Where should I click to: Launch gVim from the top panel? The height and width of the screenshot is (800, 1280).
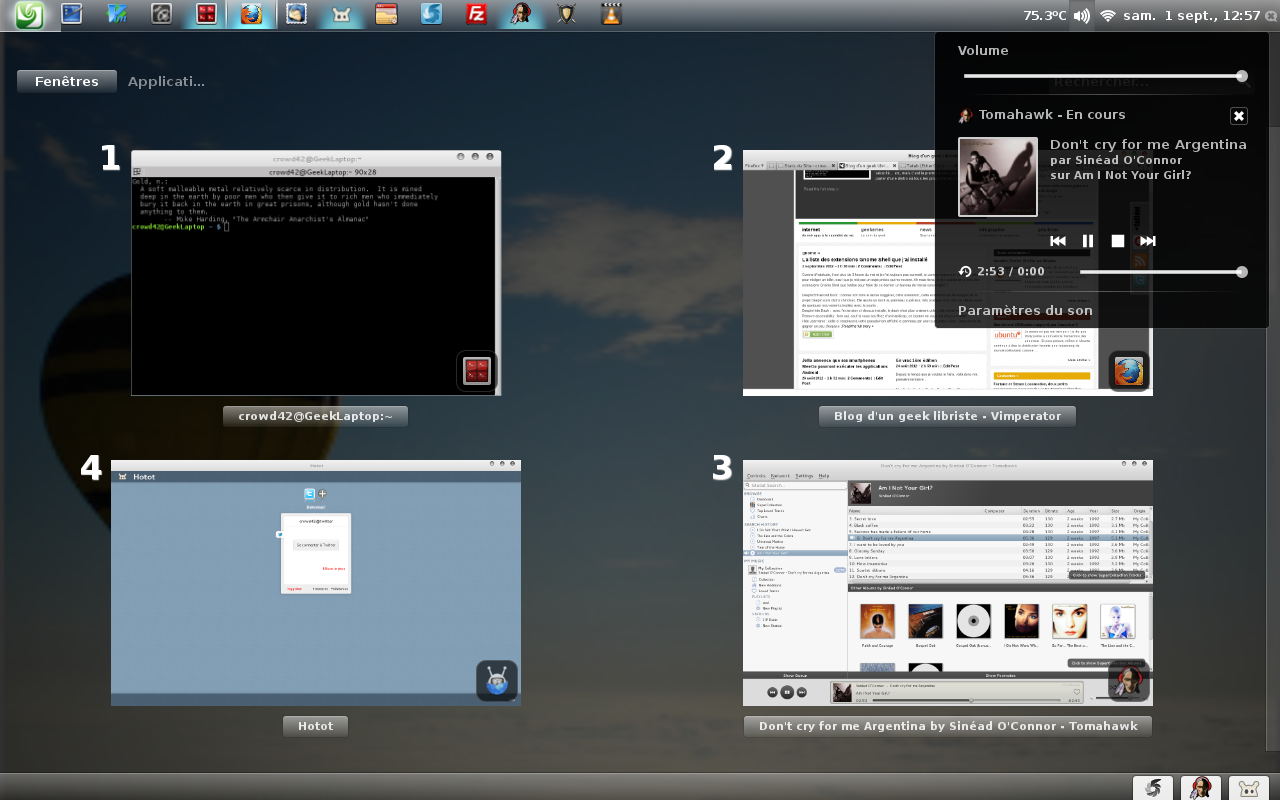117,14
